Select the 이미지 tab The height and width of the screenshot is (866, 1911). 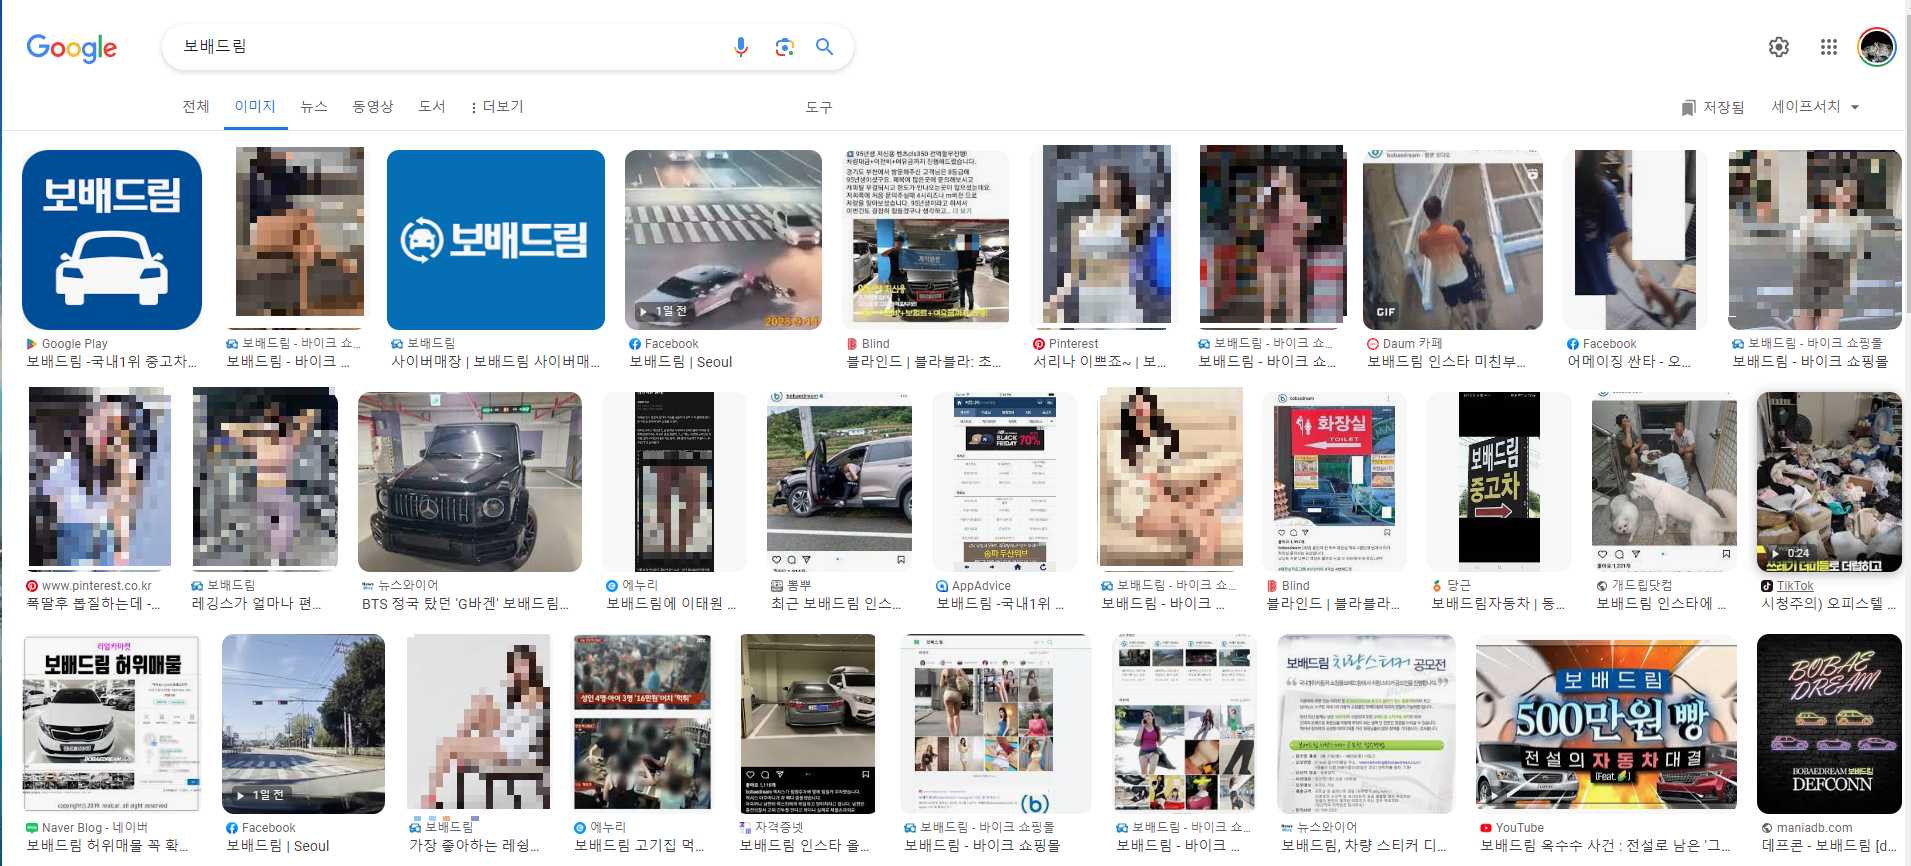pyautogui.click(x=255, y=106)
